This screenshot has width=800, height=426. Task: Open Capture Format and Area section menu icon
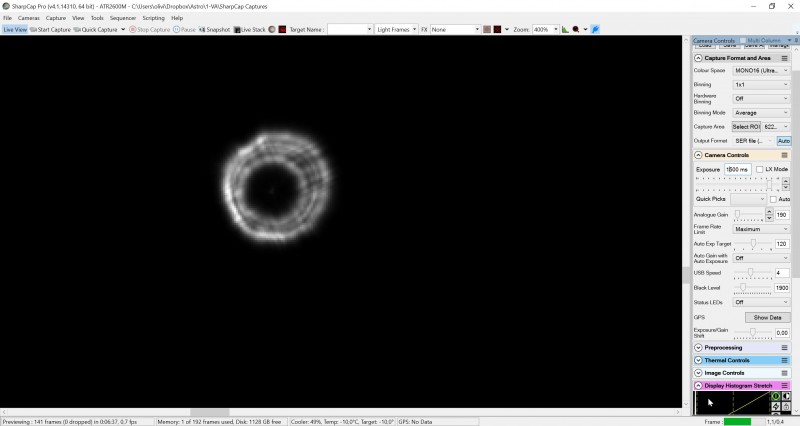[x=784, y=58]
